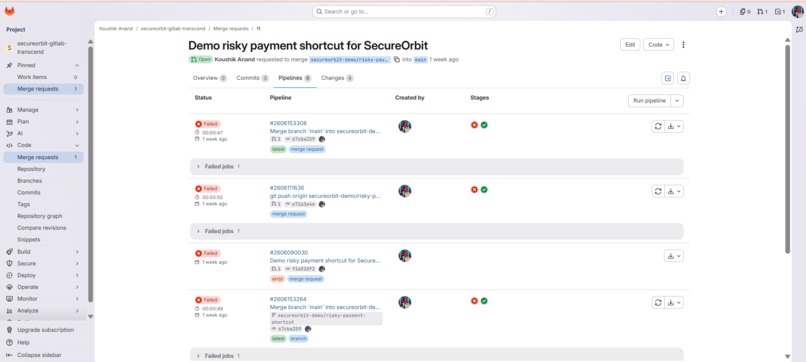Open artifacts download dropdown for pipeline #2606153308
This screenshot has width=806, height=362.
pos(674,126)
